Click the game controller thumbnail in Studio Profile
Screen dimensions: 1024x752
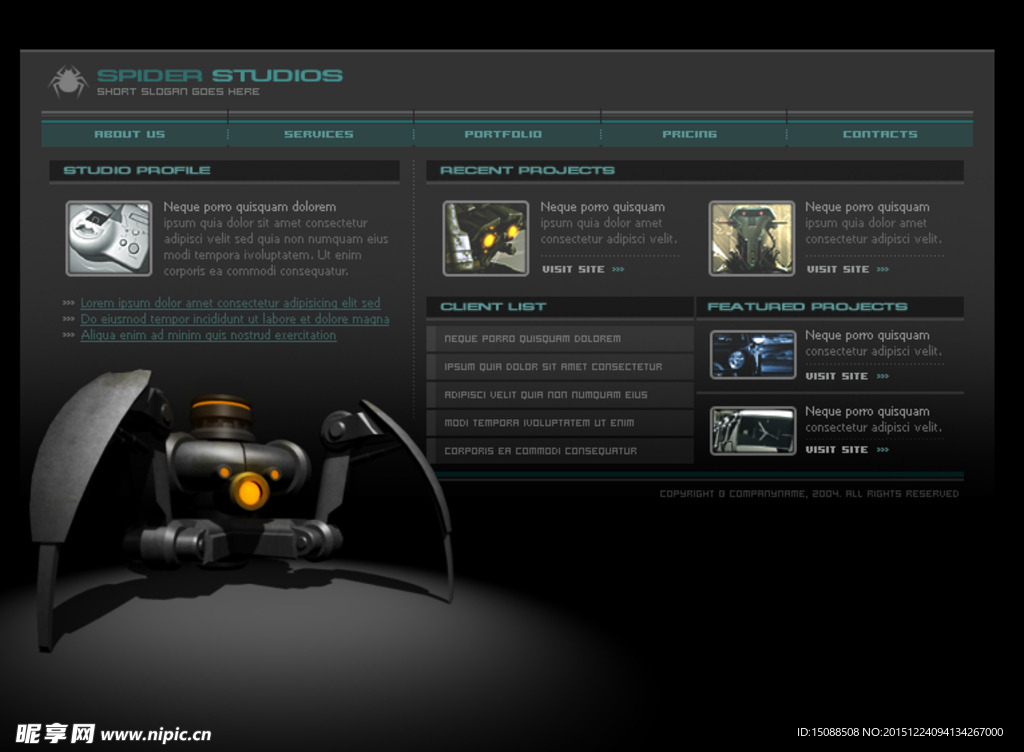[x=109, y=238]
